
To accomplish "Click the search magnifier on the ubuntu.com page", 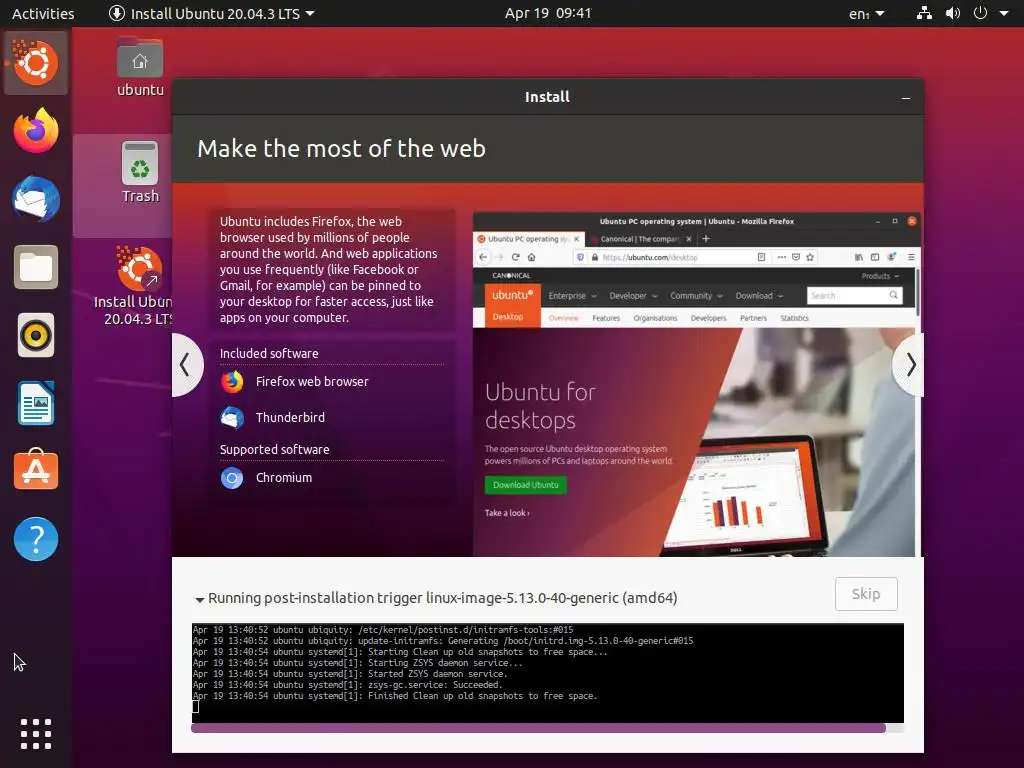I will 893,295.
